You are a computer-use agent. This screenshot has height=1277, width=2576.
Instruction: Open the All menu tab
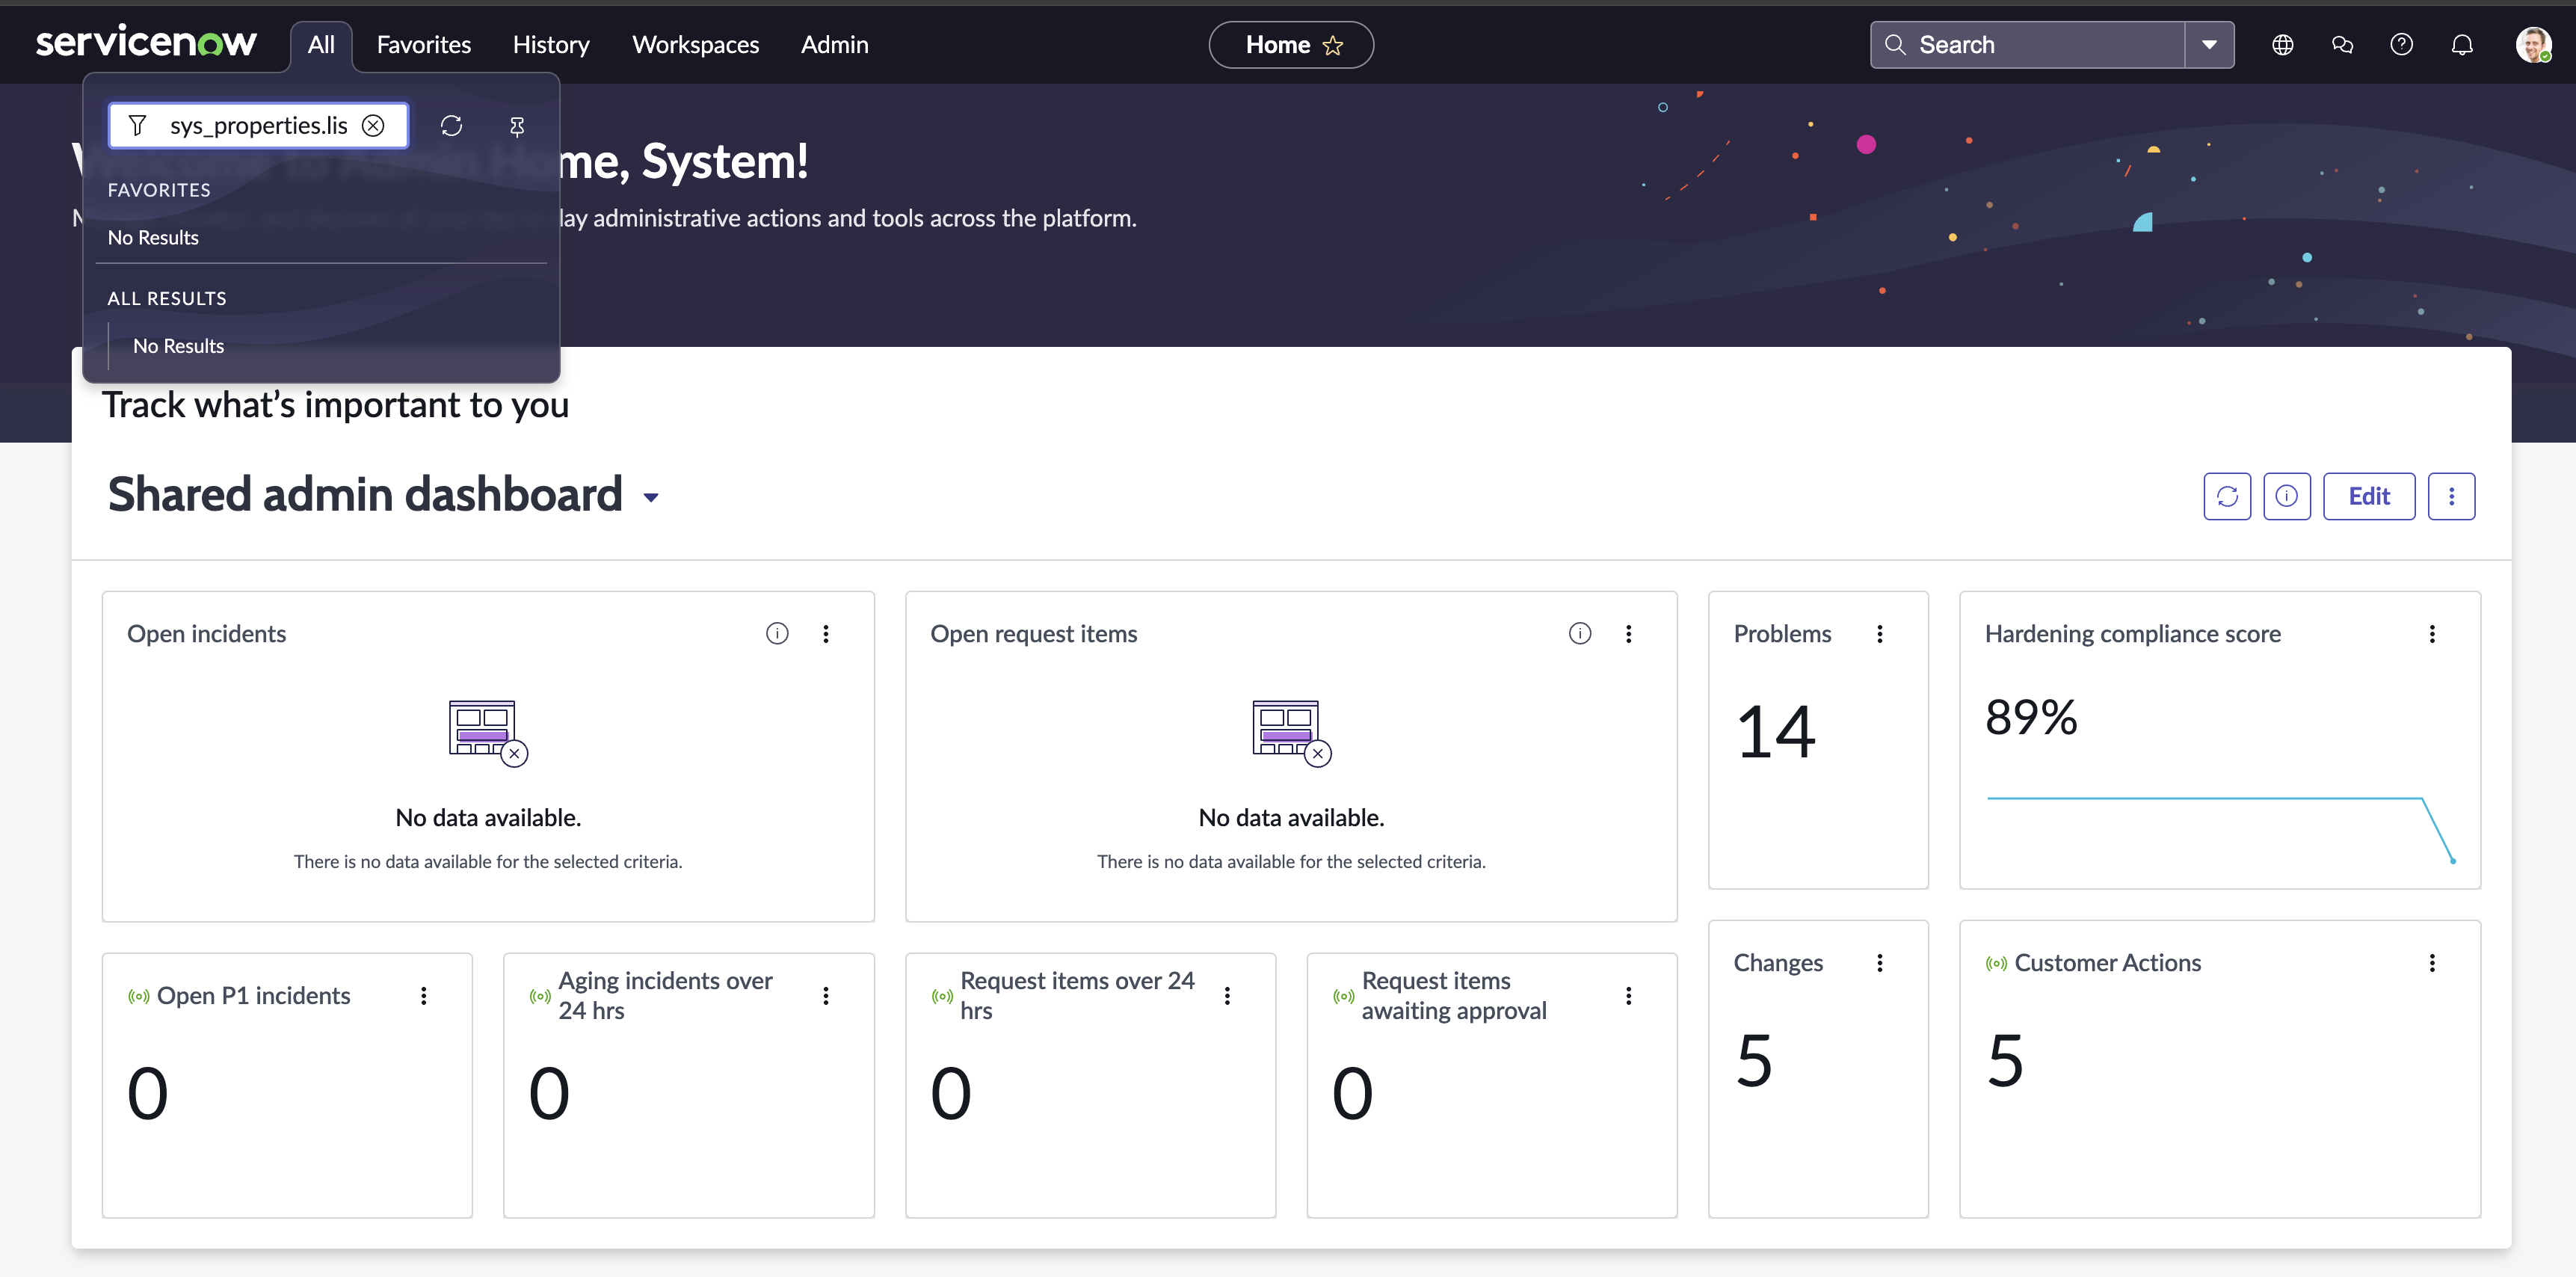[321, 45]
